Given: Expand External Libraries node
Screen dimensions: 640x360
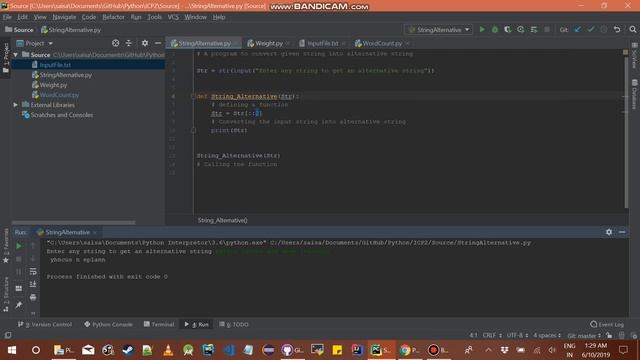Looking at the screenshot, I should [16, 105].
